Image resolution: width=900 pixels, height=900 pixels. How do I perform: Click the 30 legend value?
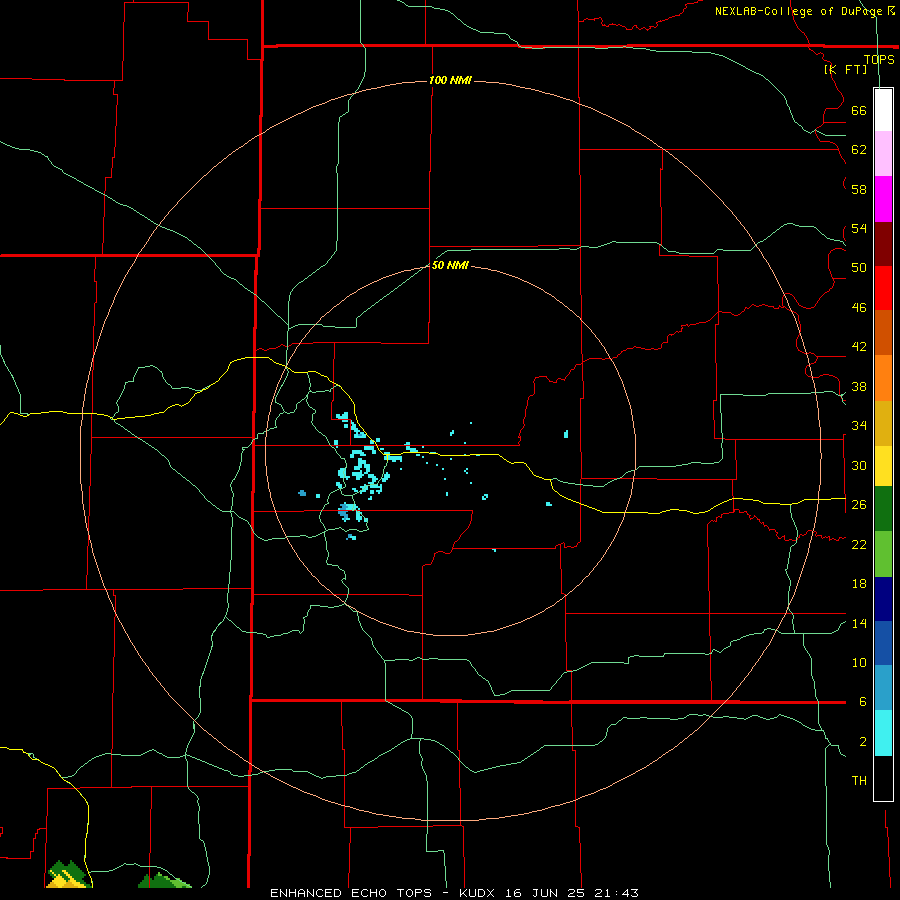pos(859,465)
